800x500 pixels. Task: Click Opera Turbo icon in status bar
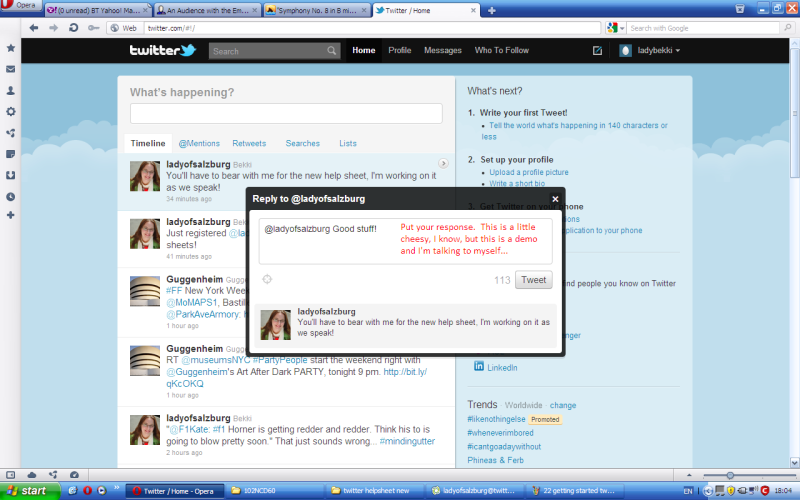74,474
